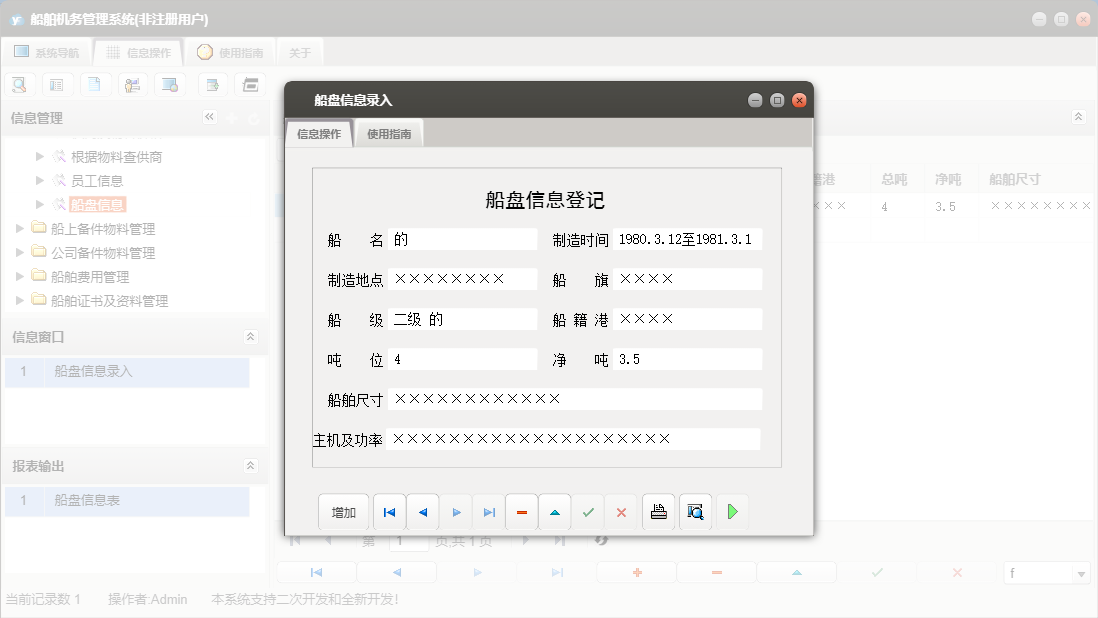Select the magnifier search tool in the toolbar
This screenshot has height=618, width=1098.
[19, 84]
